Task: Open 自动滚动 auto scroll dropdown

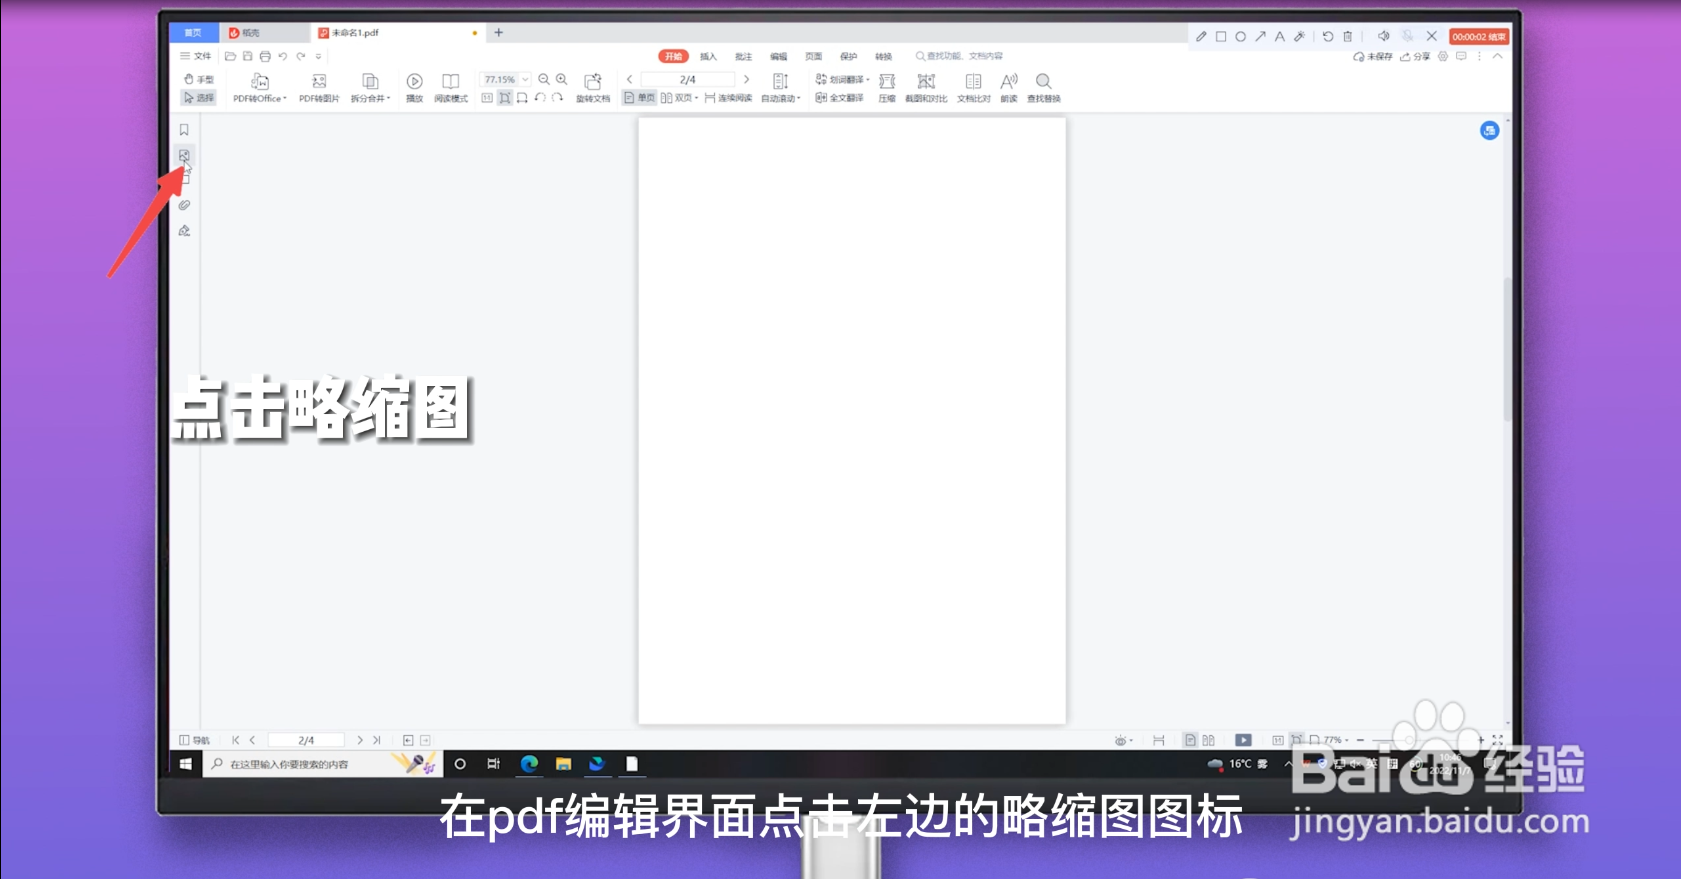Action: [x=781, y=88]
